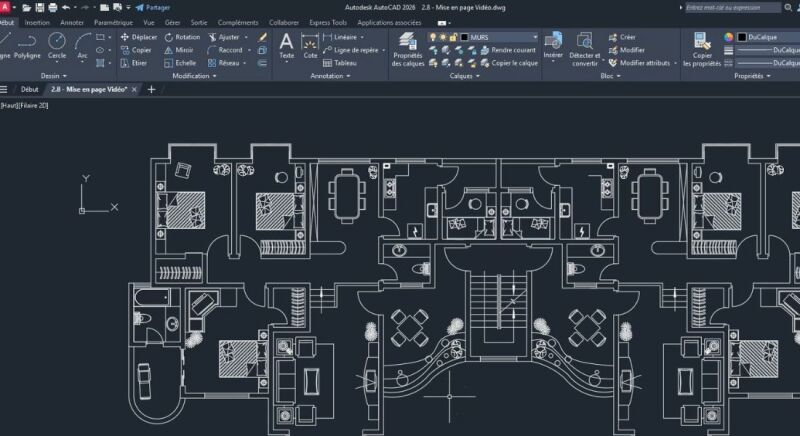The height and width of the screenshot is (436, 800).
Task: Click the Open file icon in quick access toolbar
Action: (x=27, y=8)
